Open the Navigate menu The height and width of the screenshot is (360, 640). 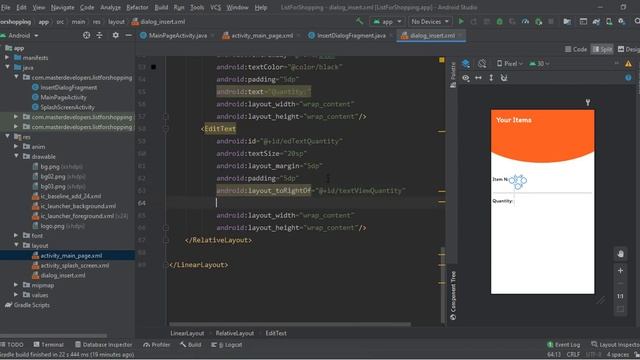(x=62, y=7)
